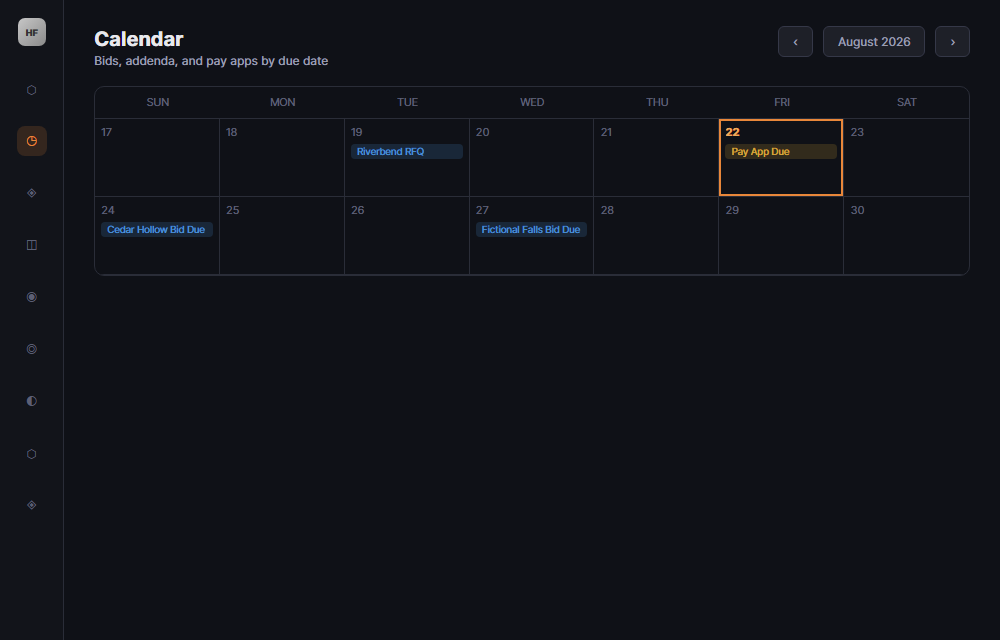Advance to next month with right chevron
The height and width of the screenshot is (640, 1000).
(952, 41)
